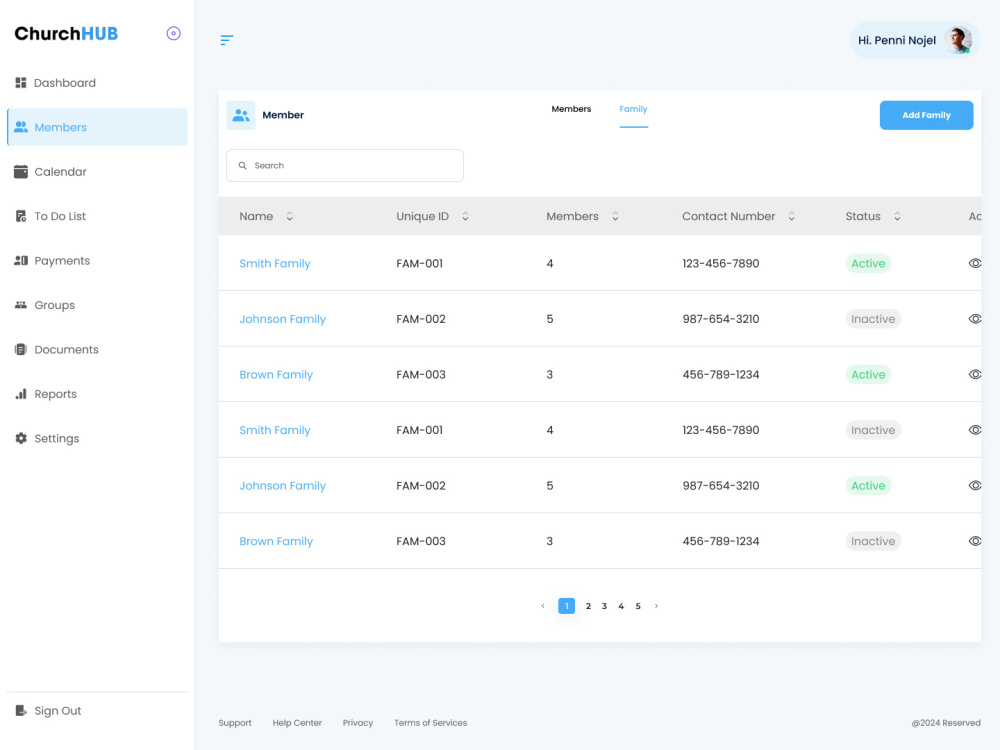The height and width of the screenshot is (750, 1000).
Task: Click the magnifier icon in search box
Action: [x=243, y=166]
